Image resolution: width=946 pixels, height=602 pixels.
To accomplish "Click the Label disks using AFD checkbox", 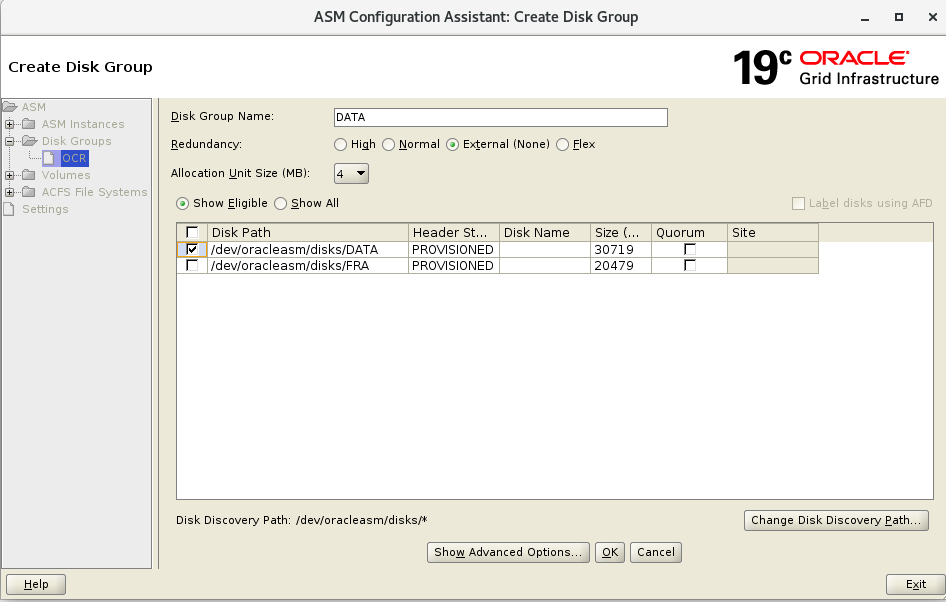I will (x=798, y=204).
